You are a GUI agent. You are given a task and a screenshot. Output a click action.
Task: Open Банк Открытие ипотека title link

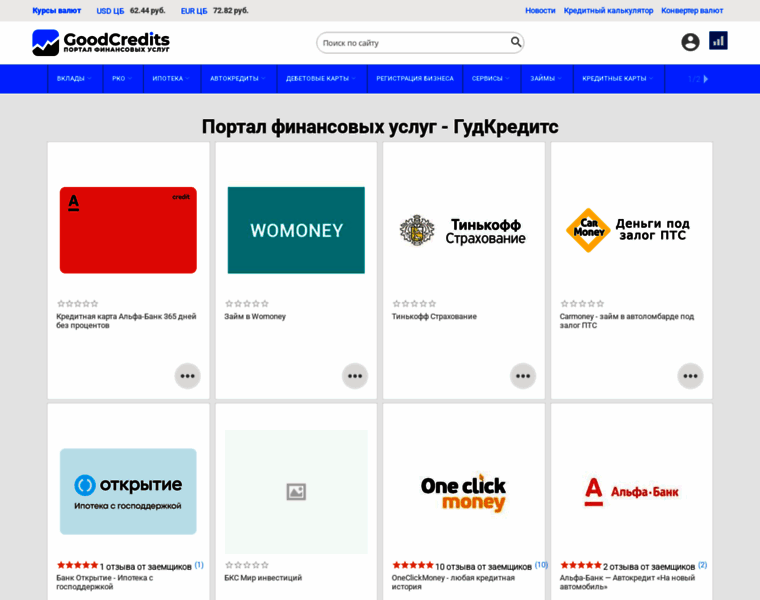click(x=105, y=582)
